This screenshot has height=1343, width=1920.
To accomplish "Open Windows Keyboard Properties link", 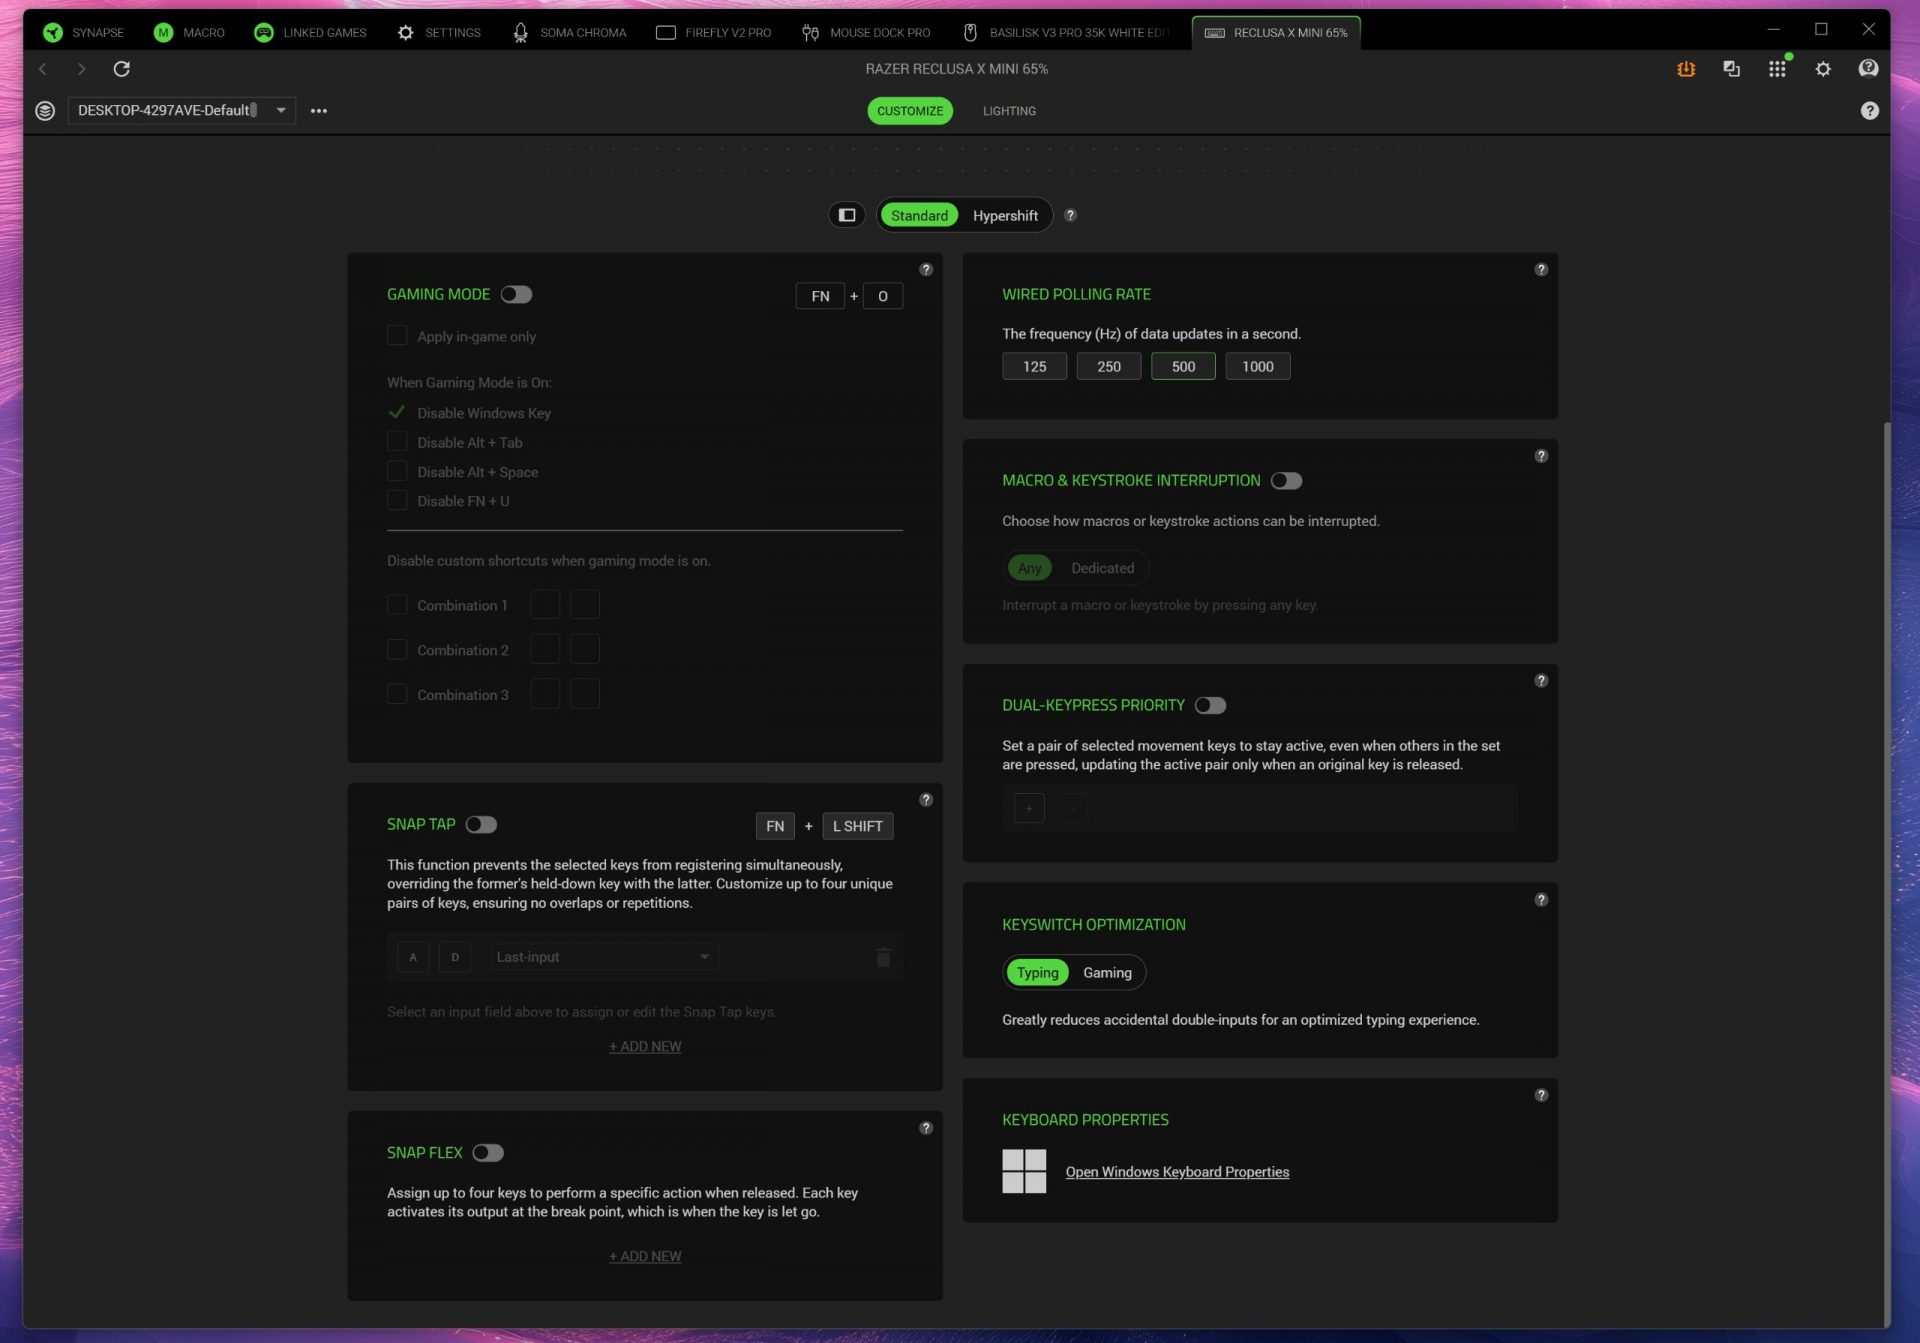I will click(x=1177, y=1172).
